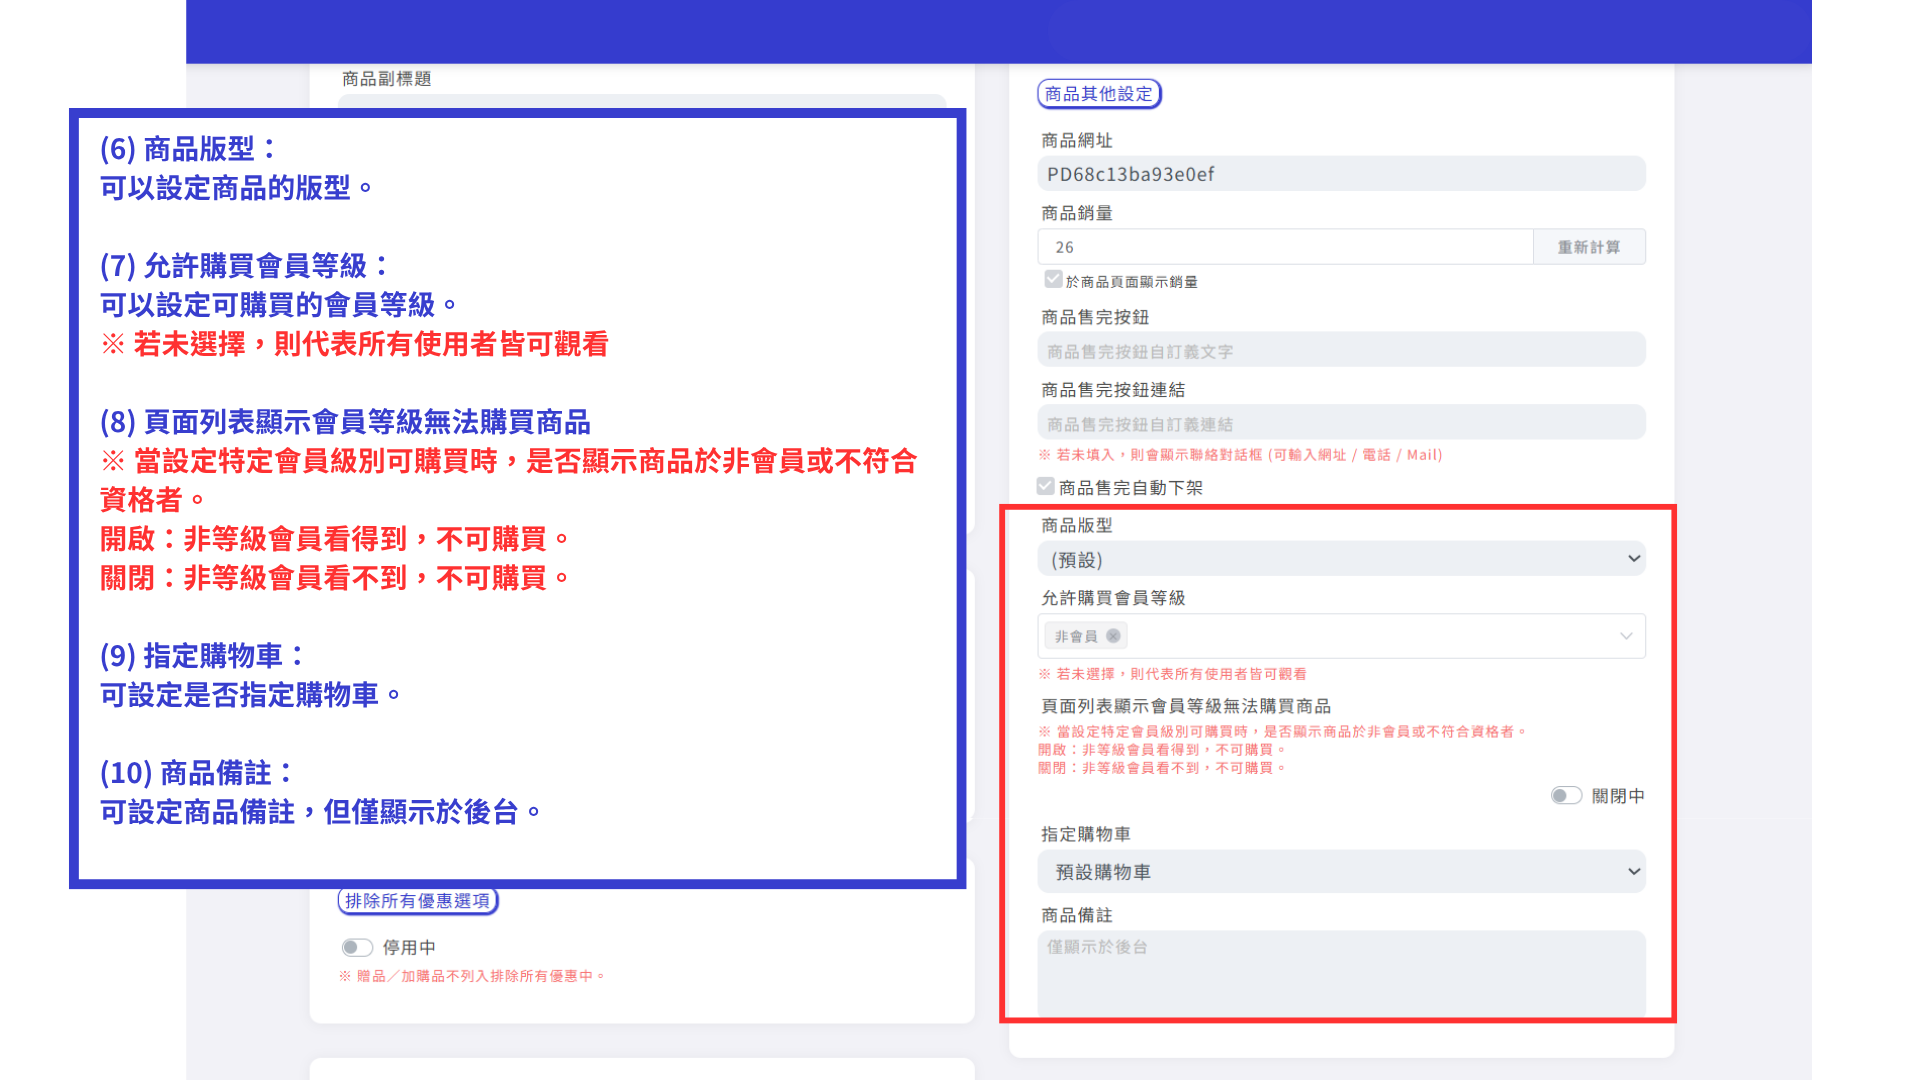Focus the 商品網址 input field
This screenshot has width=1920, height=1080.
pos(1341,174)
